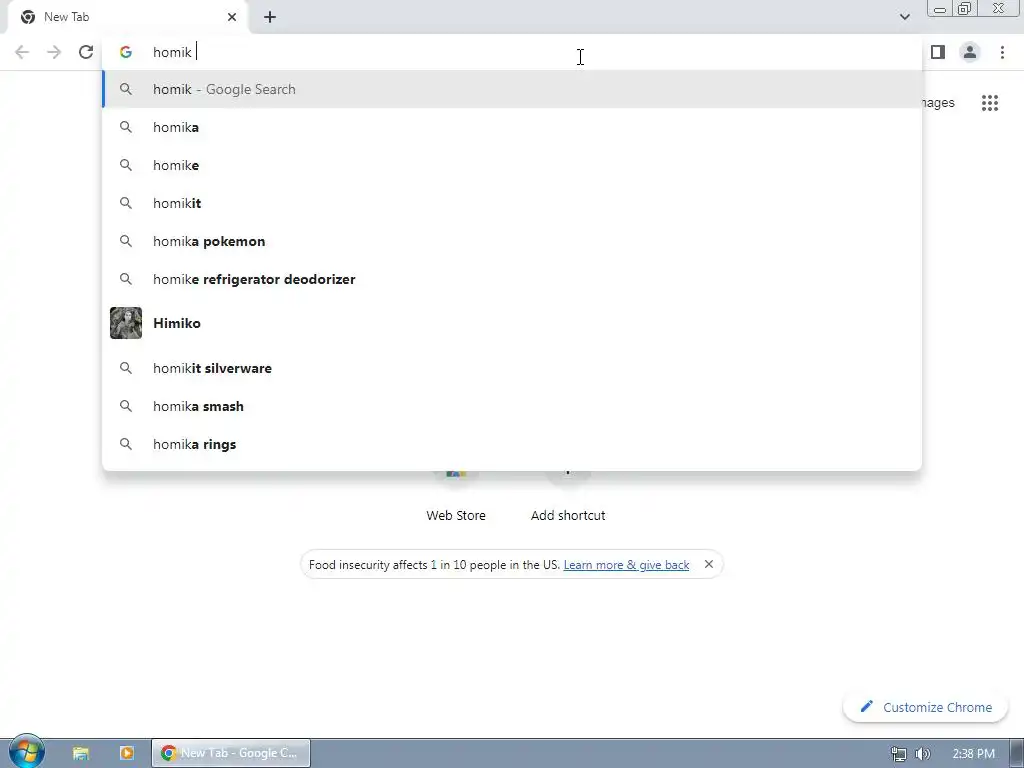This screenshot has width=1024, height=768.
Task: Close the New Tab tab
Action: (x=232, y=17)
